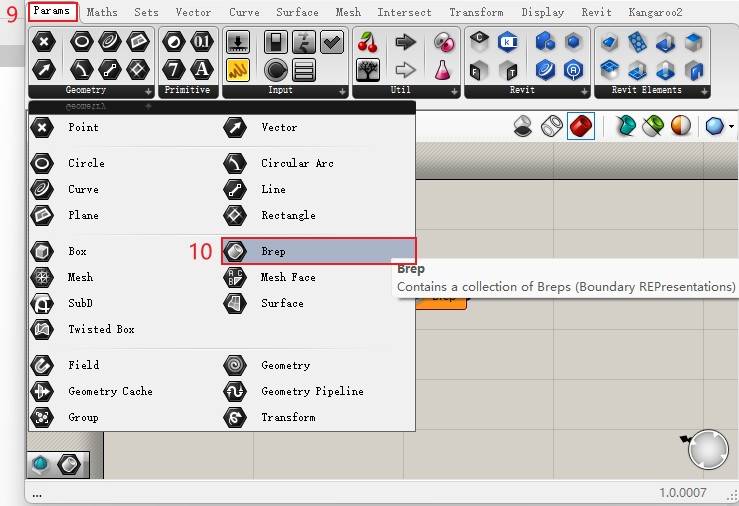Switch to the Kangaroo2 tab
Screen dimensions: 739x506
[655, 12]
